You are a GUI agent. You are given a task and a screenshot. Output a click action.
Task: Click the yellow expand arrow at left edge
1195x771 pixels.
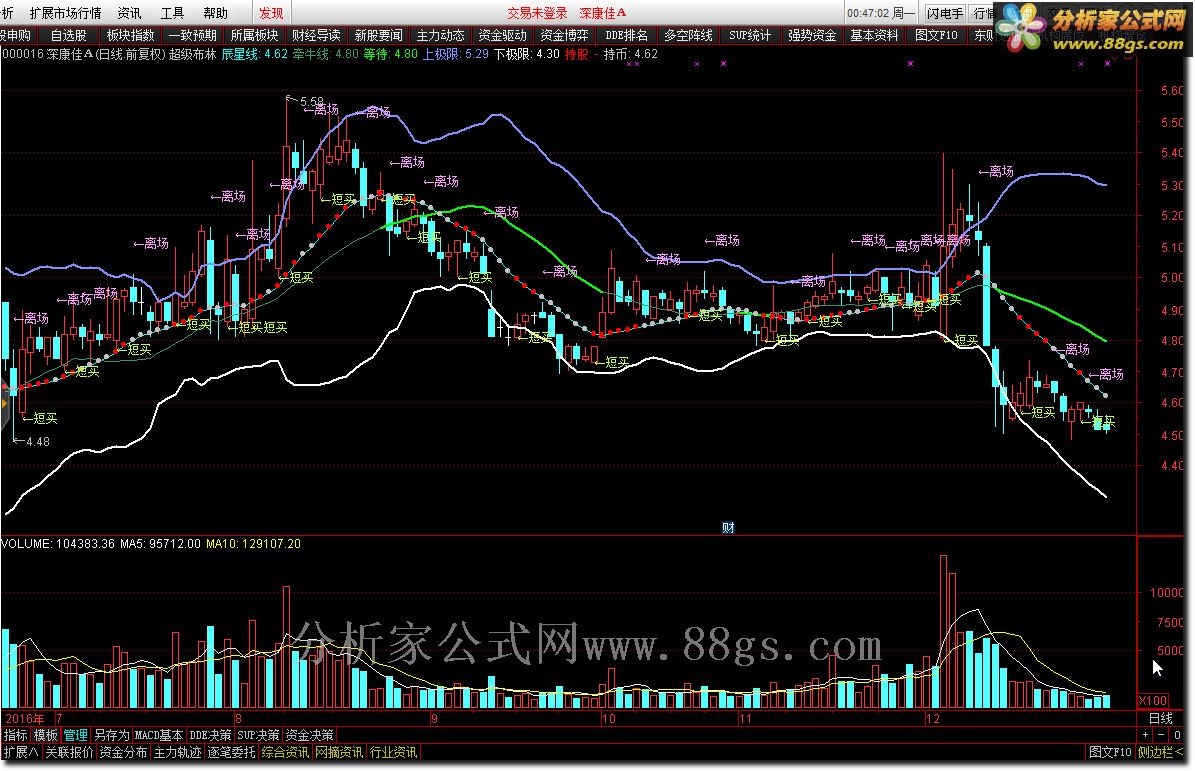[4, 402]
